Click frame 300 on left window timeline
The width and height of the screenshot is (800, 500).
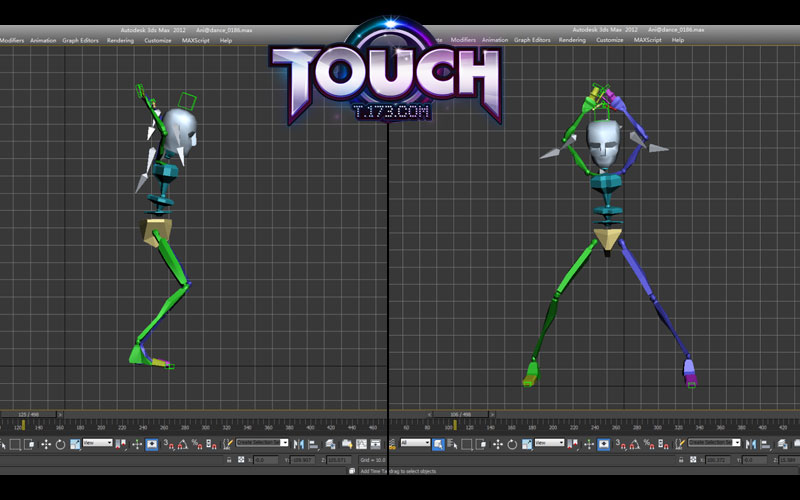tap(205, 427)
